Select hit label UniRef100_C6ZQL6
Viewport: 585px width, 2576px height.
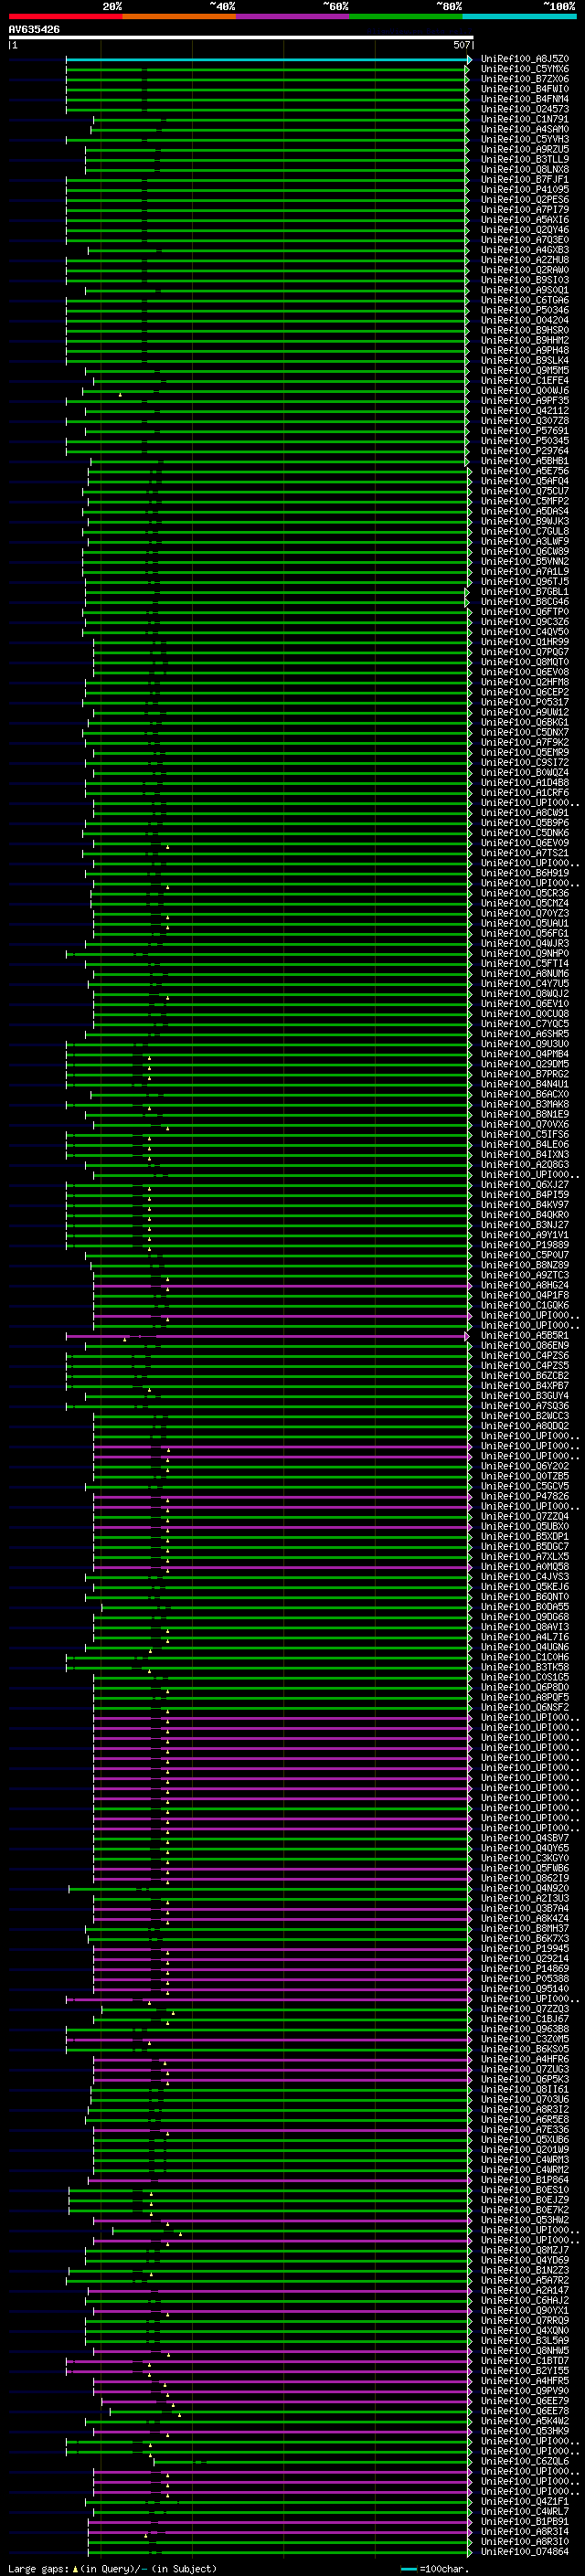click(x=525, y=2461)
